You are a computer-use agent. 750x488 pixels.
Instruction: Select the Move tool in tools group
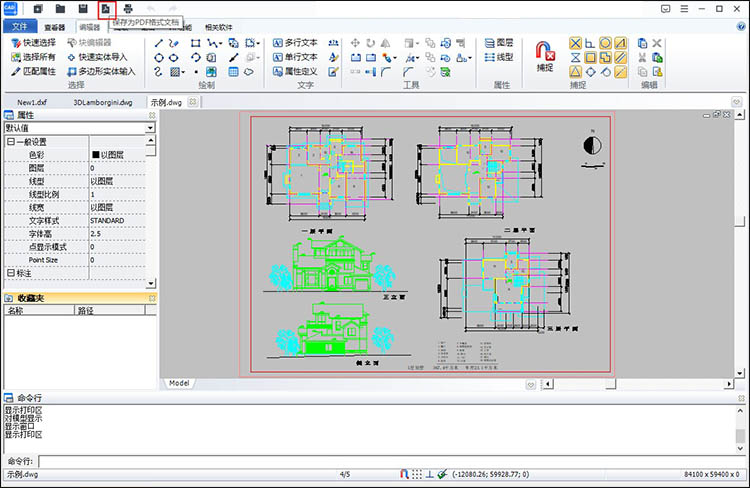tap(355, 43)
